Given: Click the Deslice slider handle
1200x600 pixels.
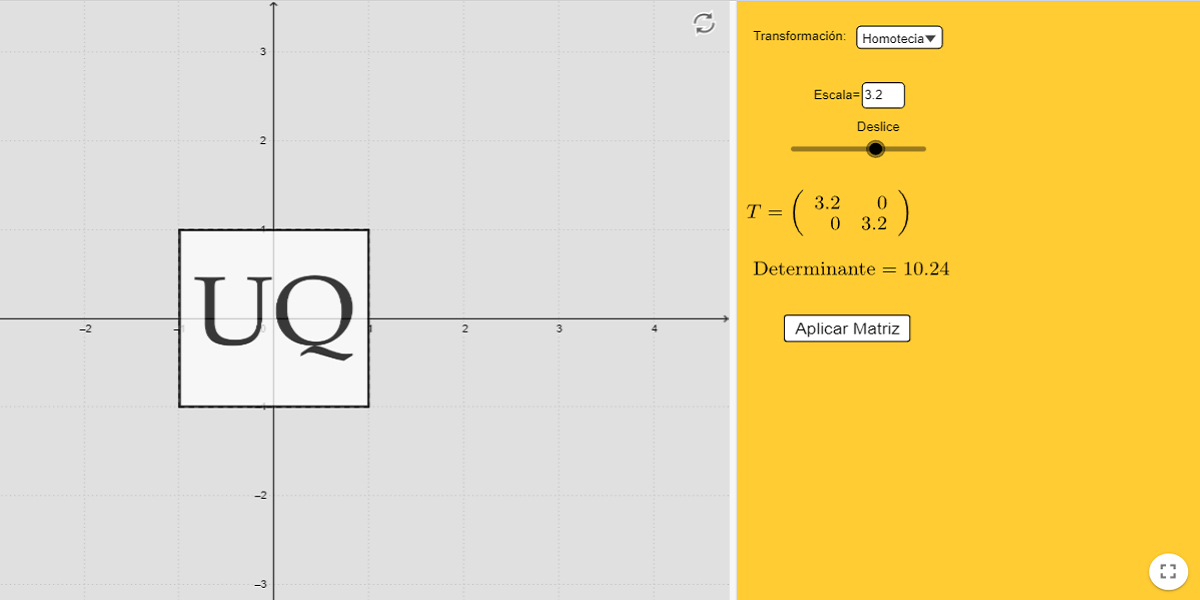Looking at the screenshot, I should tap(876, 149).
